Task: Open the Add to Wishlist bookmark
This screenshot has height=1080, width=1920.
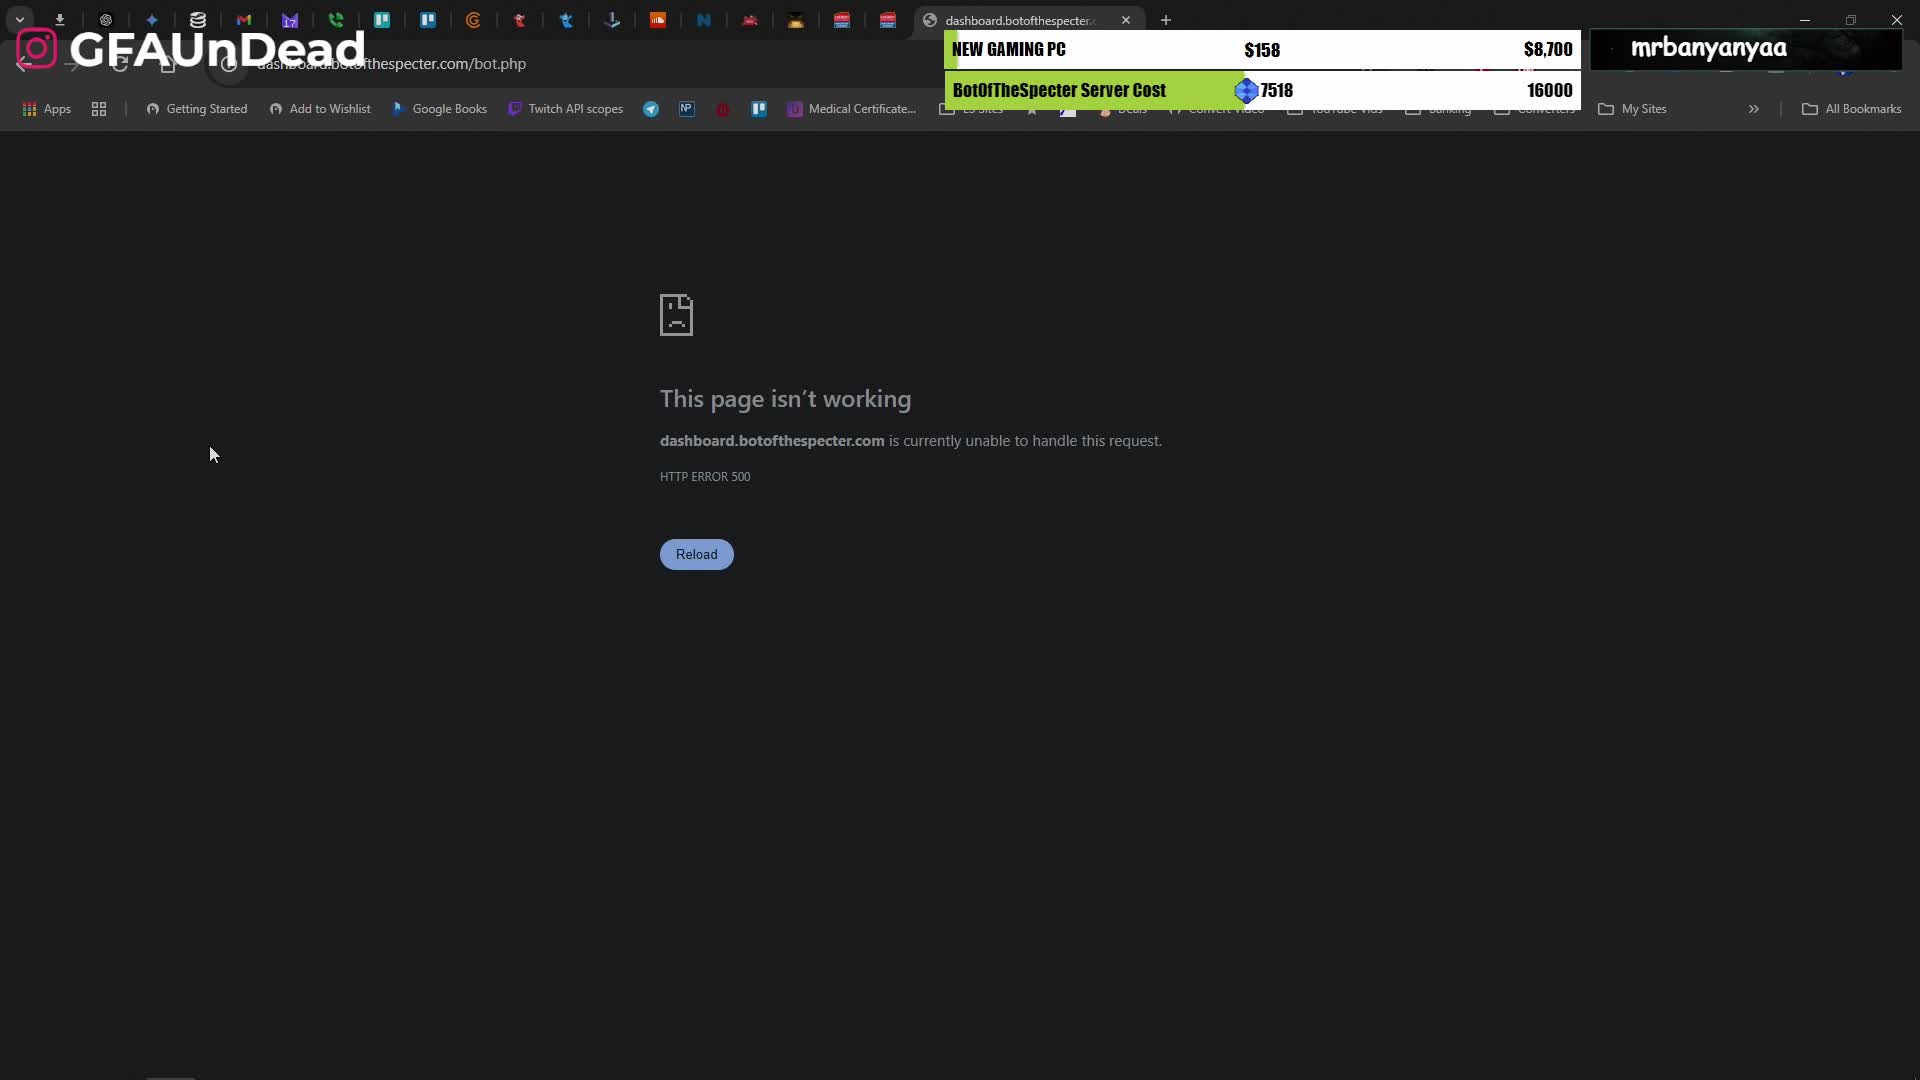Action: coord(320,109)
